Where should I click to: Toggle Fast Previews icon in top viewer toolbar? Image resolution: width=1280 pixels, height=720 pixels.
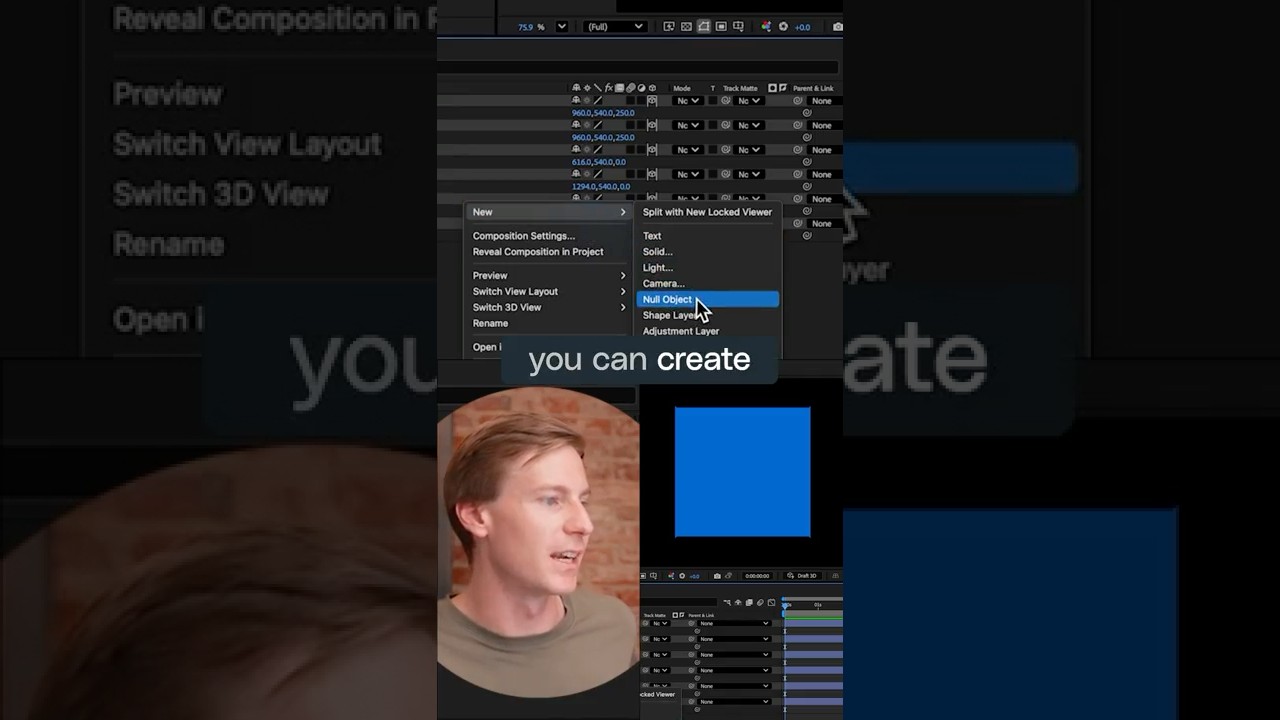pyautogui.click(x=669, y=27)
